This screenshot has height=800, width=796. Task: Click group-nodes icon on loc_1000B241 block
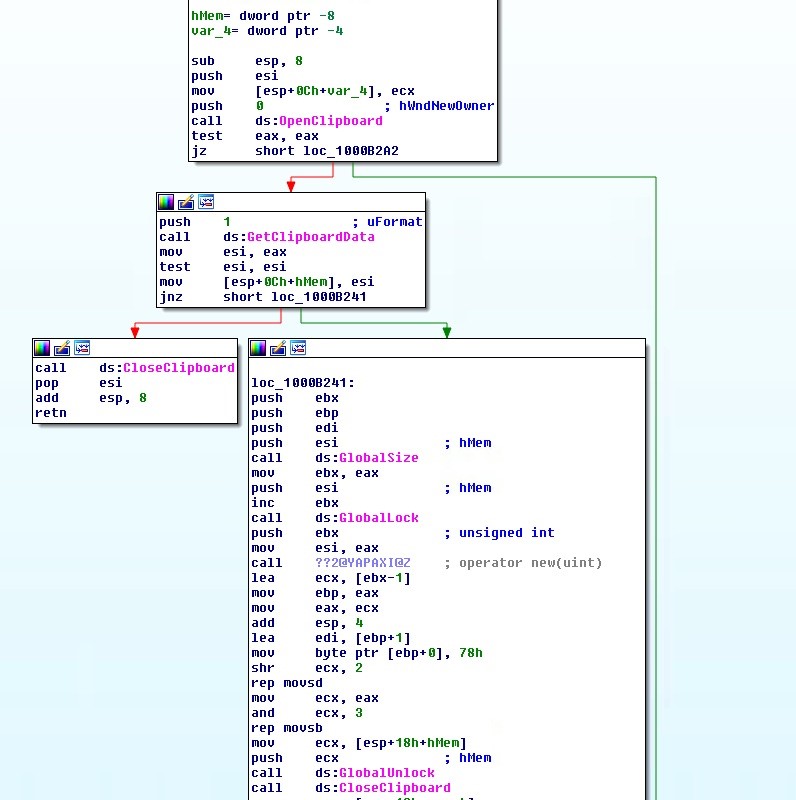[297, 347]
